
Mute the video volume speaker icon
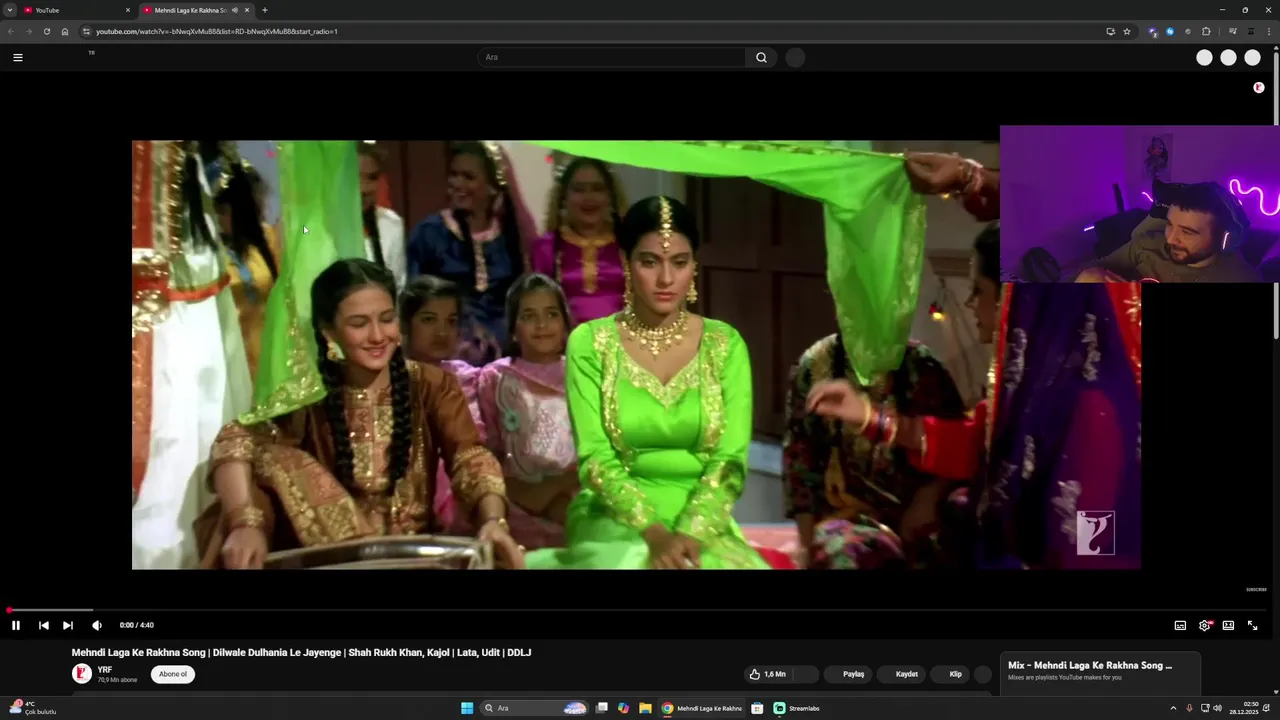97,625
